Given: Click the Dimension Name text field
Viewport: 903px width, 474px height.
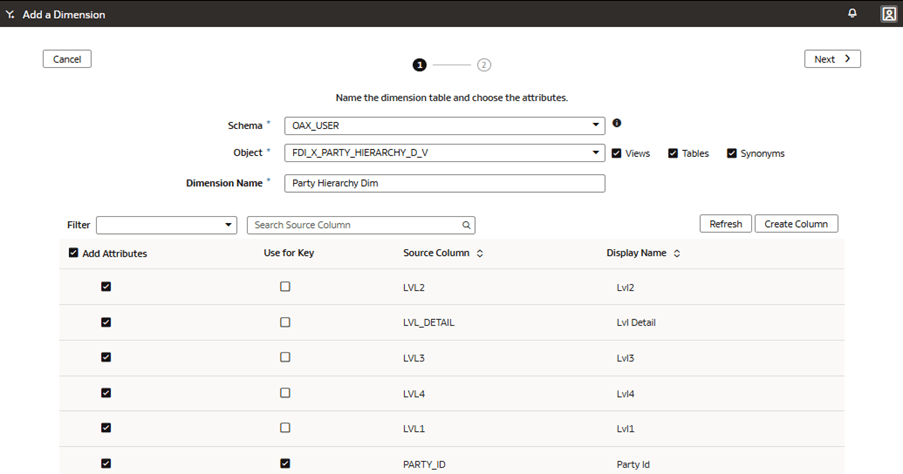Looking at the screenshot, I should (x=445, y=183).
